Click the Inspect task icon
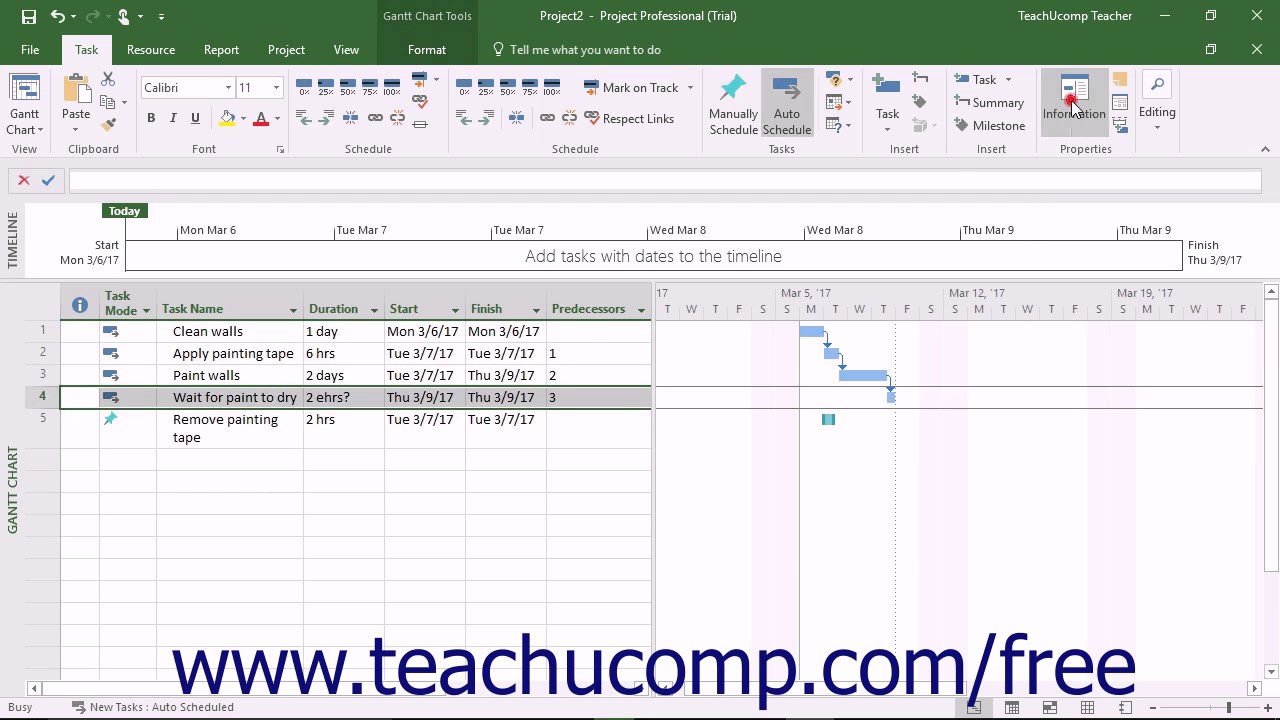The height and width of the screenshot is (720, 1280). coord(833,79)
